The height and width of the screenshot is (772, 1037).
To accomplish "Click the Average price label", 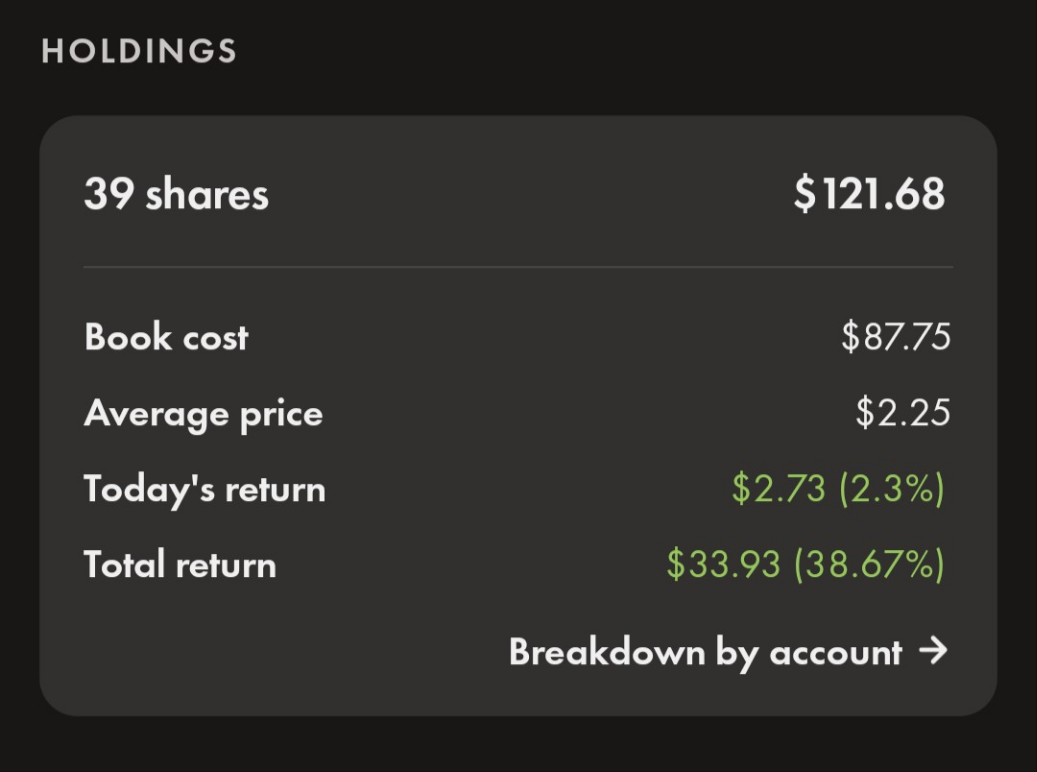I will (203, 413).
